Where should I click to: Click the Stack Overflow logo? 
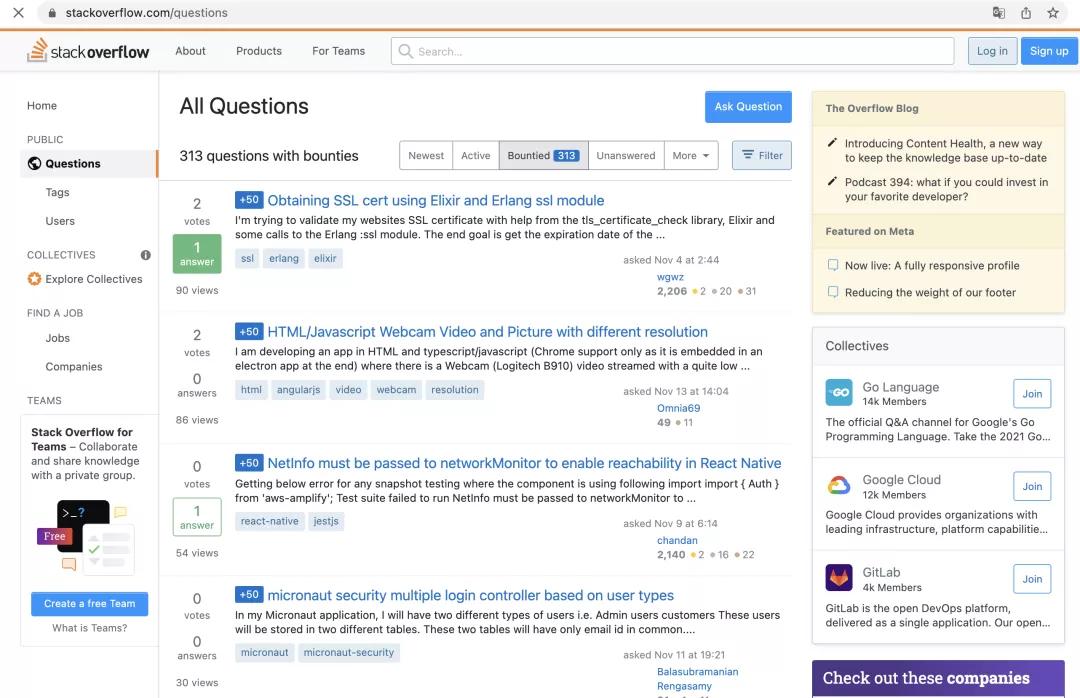click(x=88, y=51)
